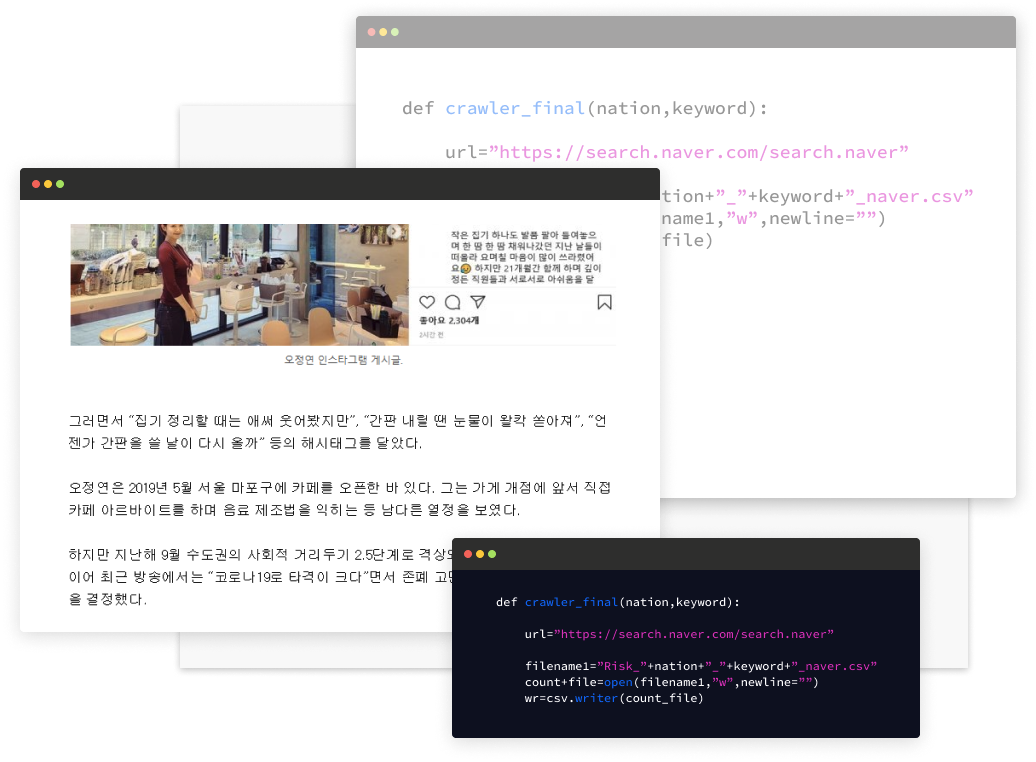Click the count+file=open line in the dark window
Viewport: 1036px width, 762px height.
672,682
